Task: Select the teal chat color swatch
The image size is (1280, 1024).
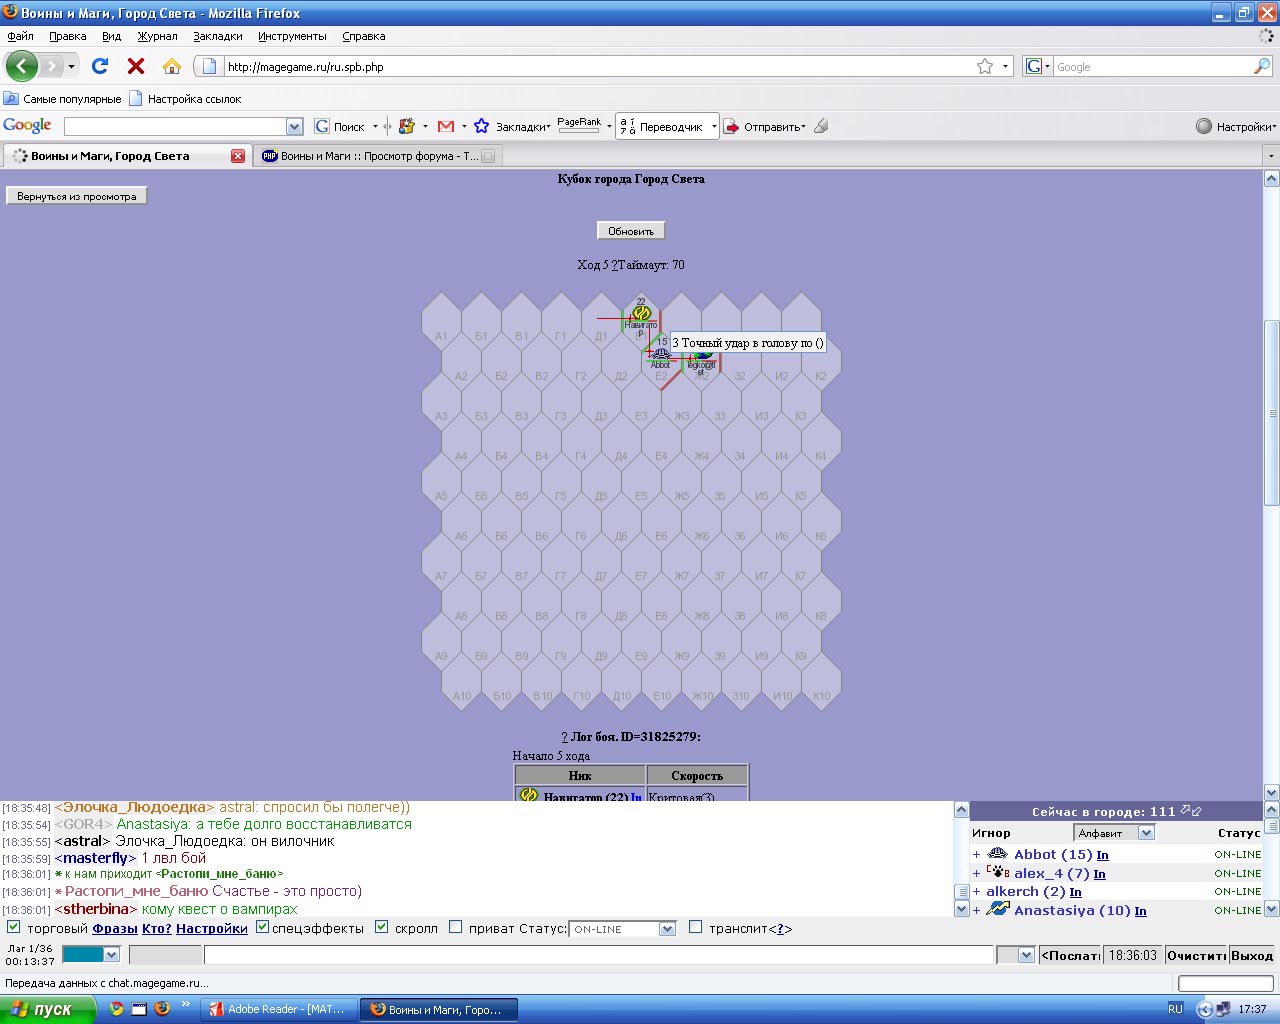Action: [x=83, y=955]
